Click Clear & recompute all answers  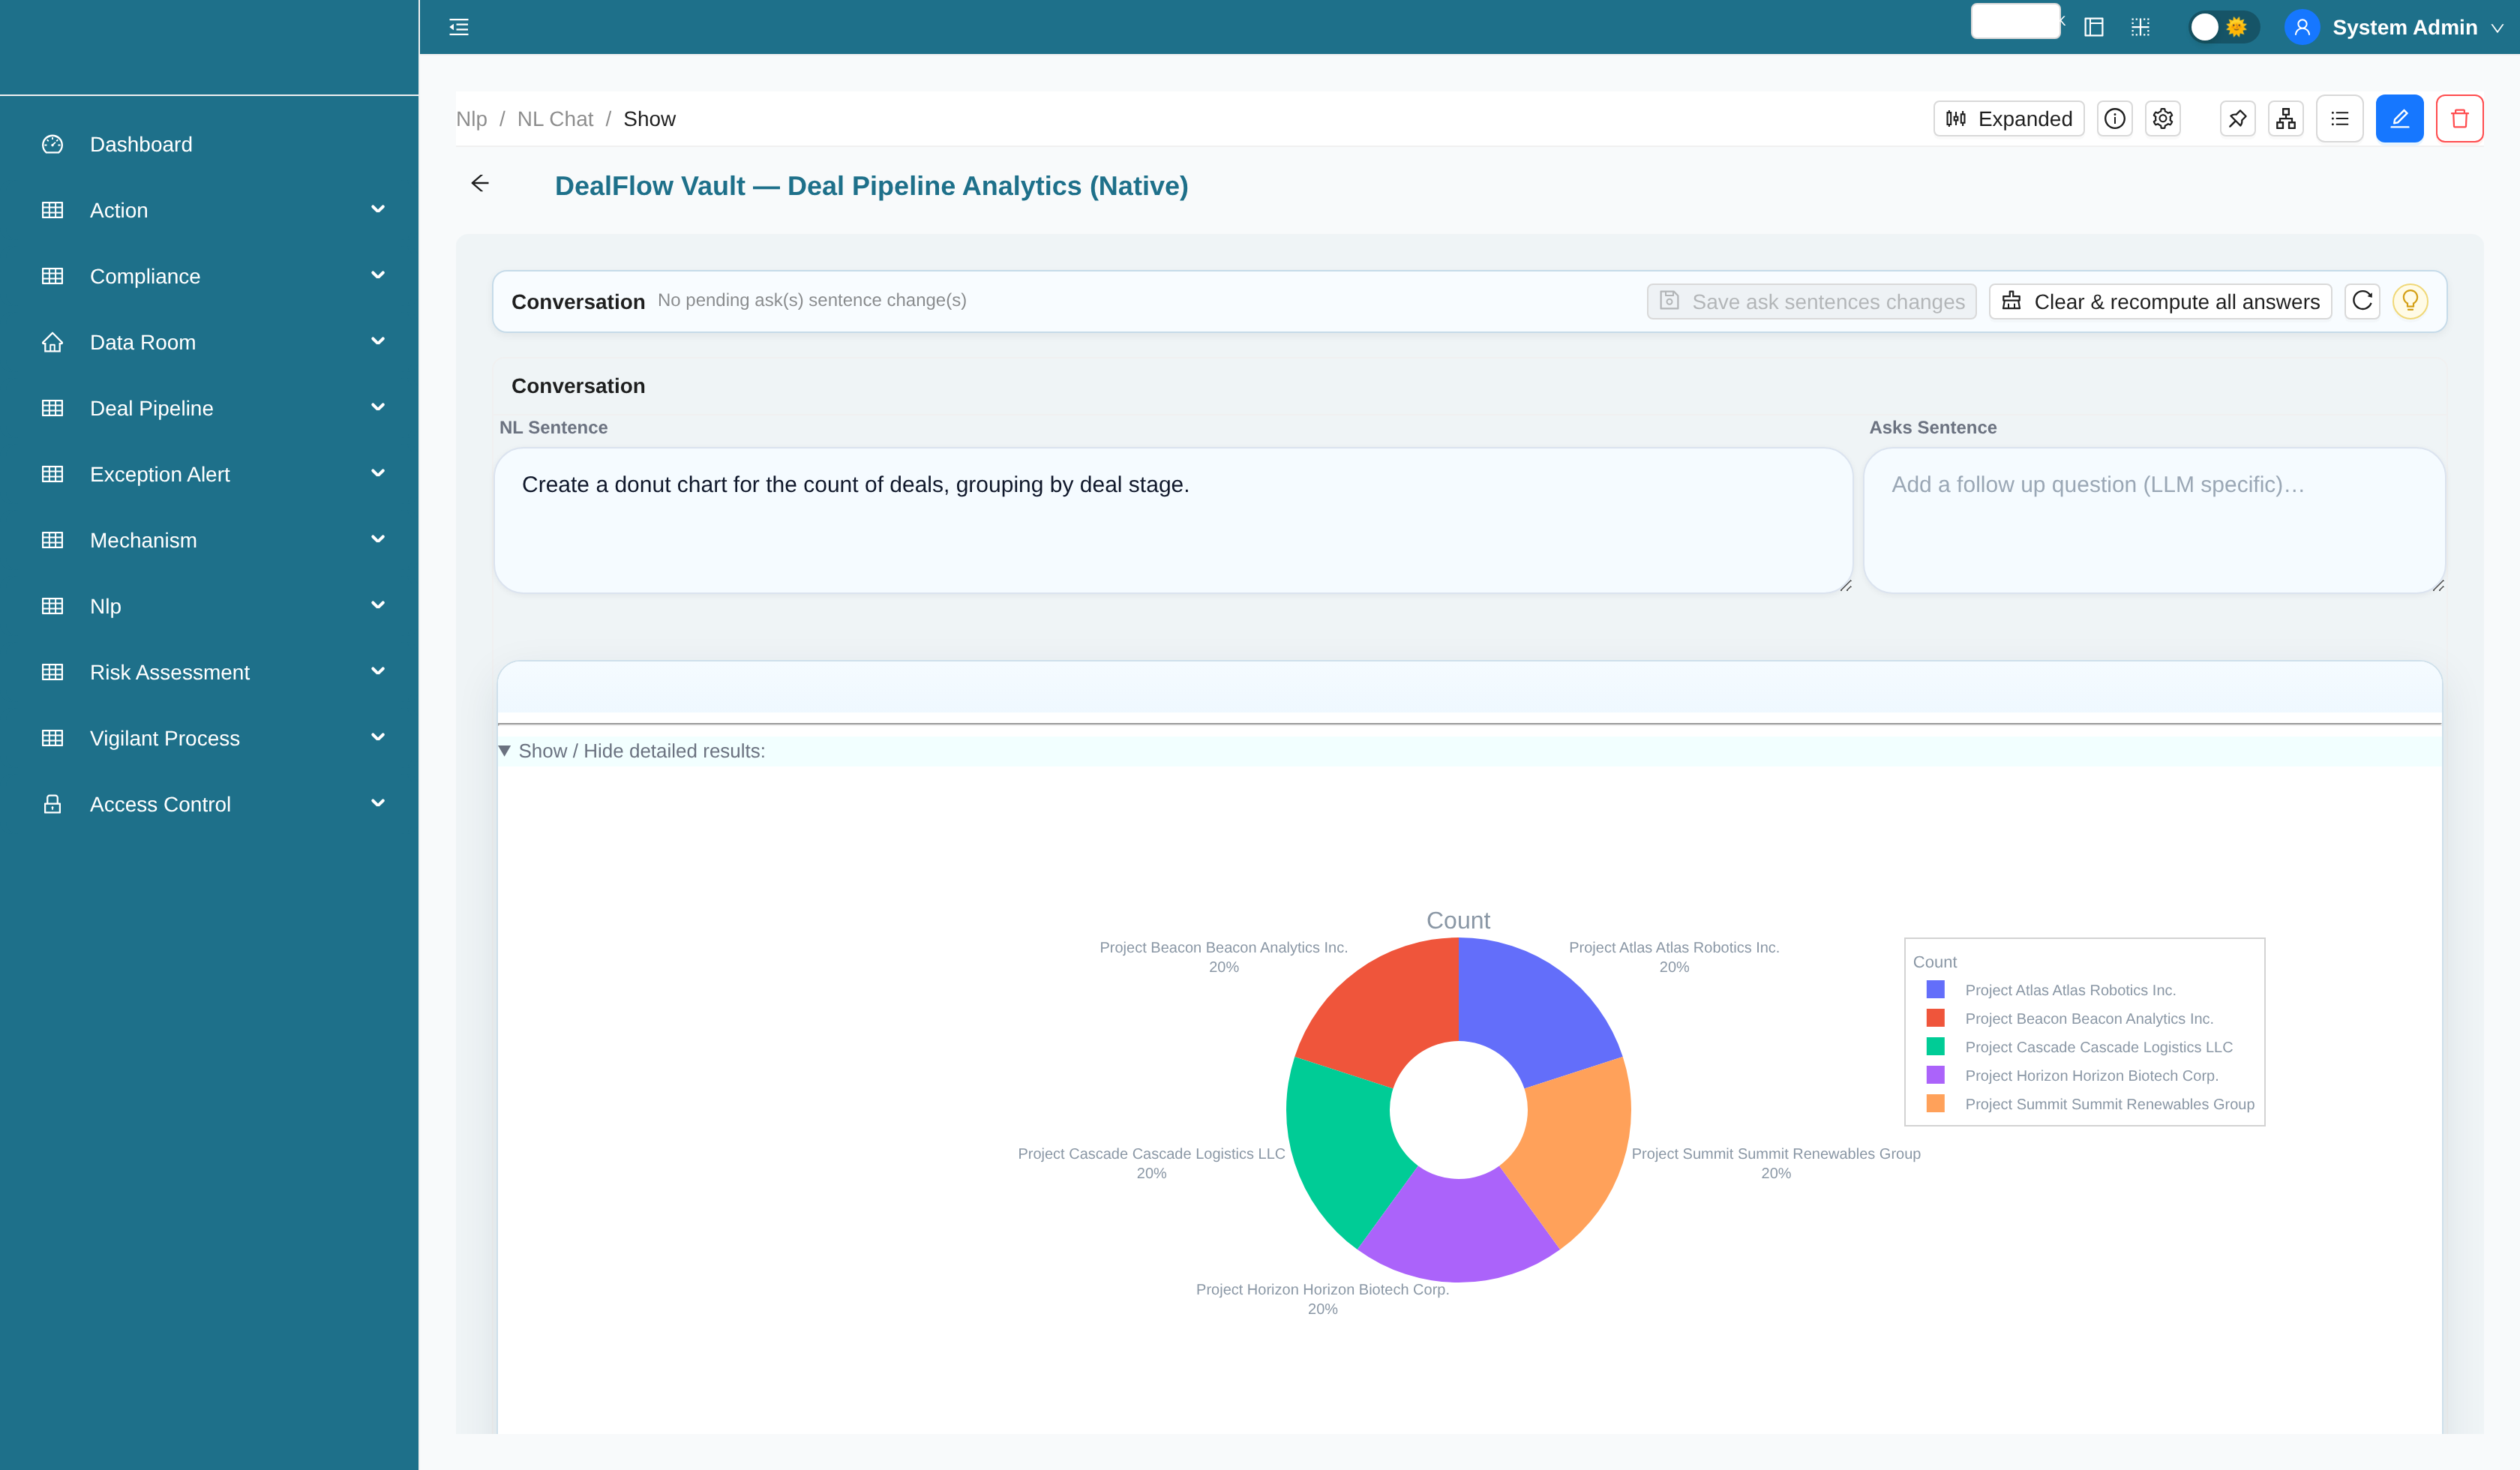click(2160, 301)
